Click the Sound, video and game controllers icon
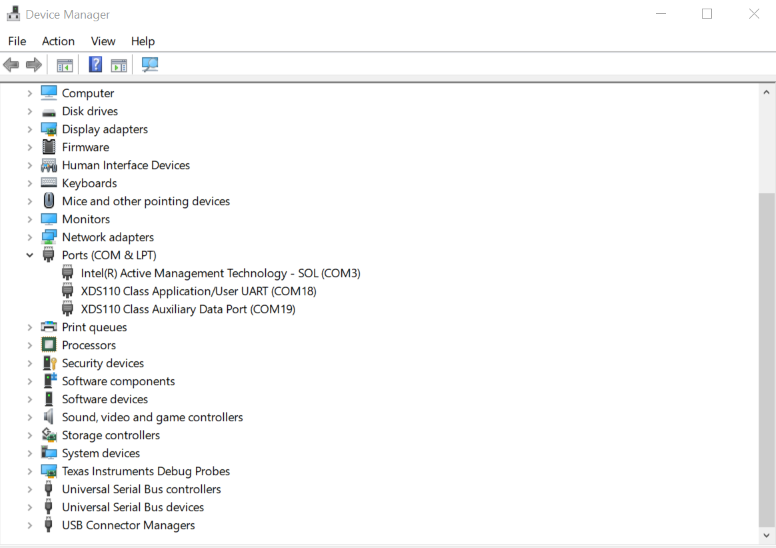The image size is (776, 548). [x=49, y=417]
